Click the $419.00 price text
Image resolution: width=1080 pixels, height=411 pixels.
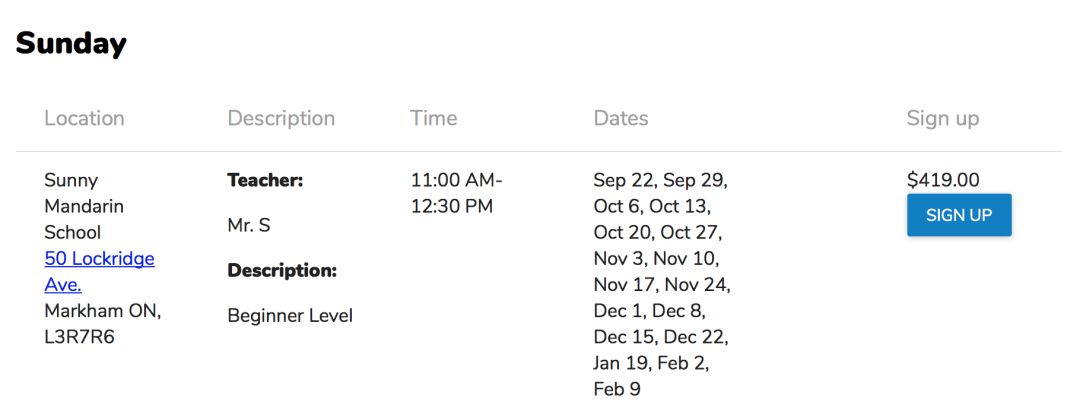(943, 180)
